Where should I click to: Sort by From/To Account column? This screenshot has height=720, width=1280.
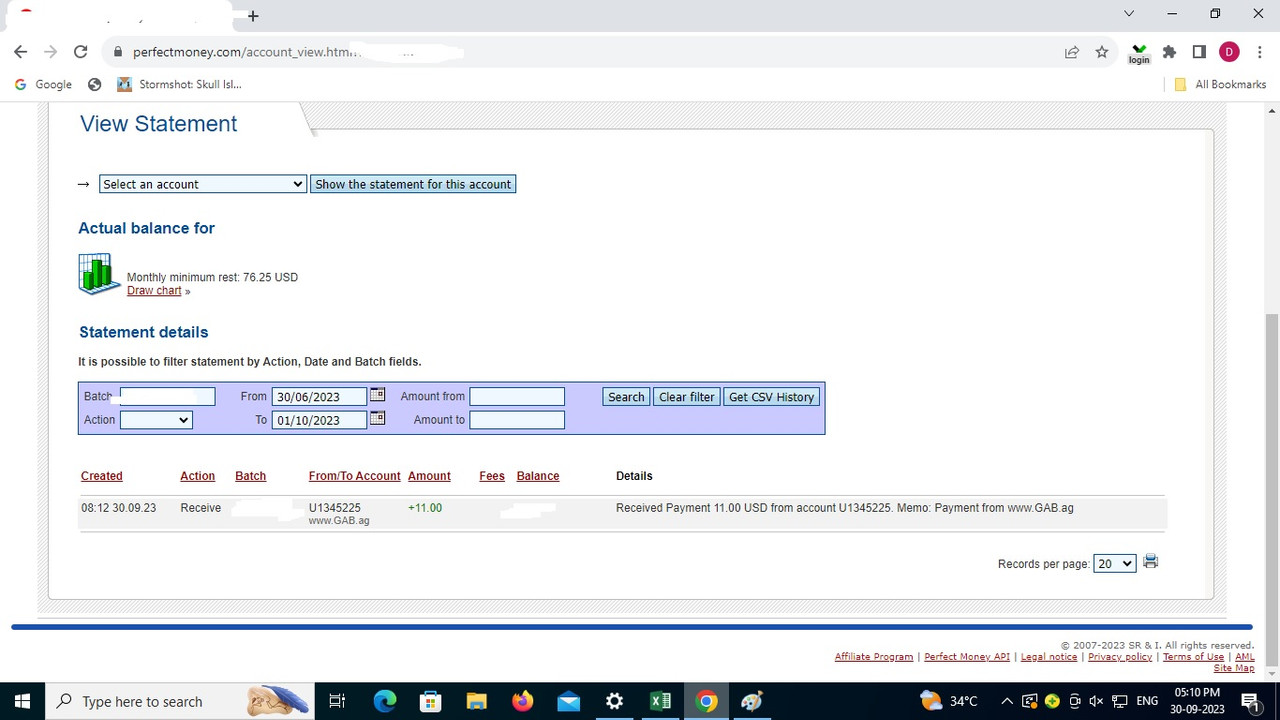pyautogui.click(x=355, y=476)
